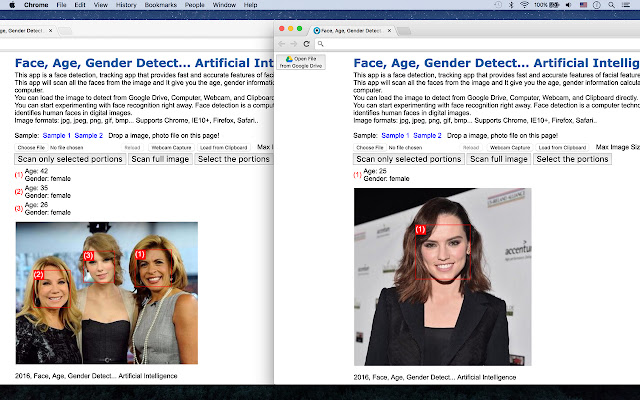640x400 pixels.
Task: Click face marker (2) in left photo
Action: (39, 275)
